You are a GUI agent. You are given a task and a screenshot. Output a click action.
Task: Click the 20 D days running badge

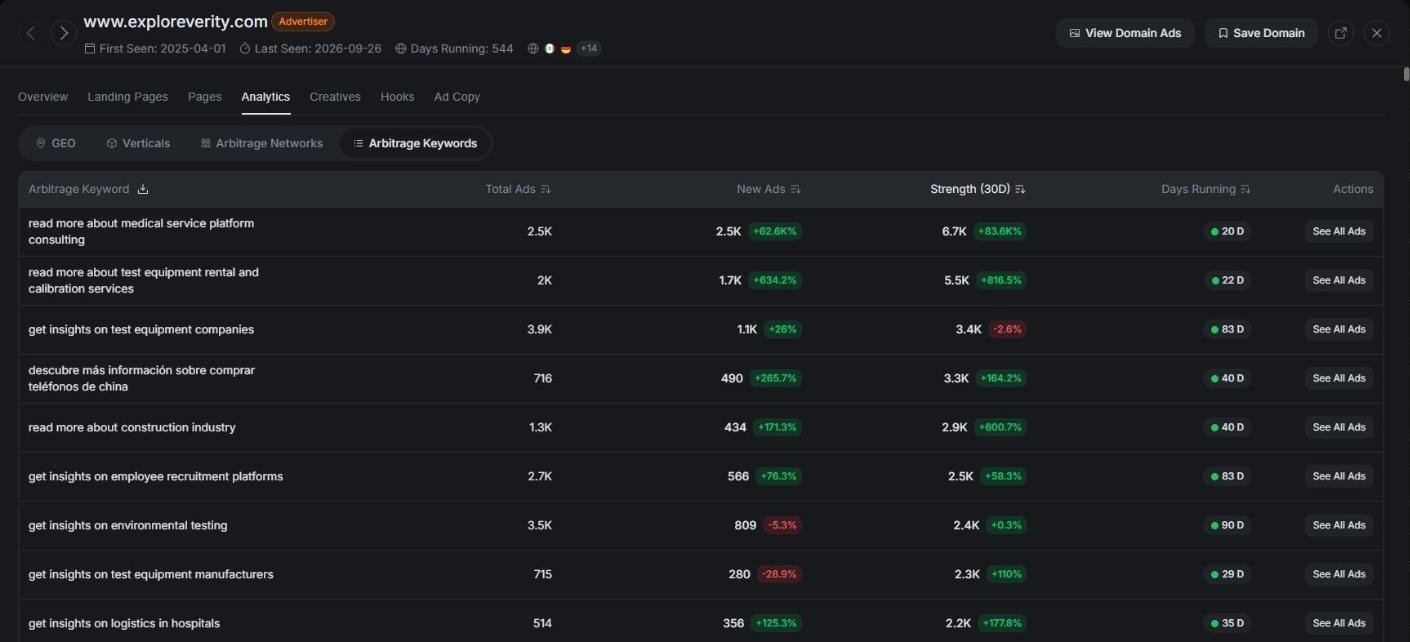point(1227,231)
